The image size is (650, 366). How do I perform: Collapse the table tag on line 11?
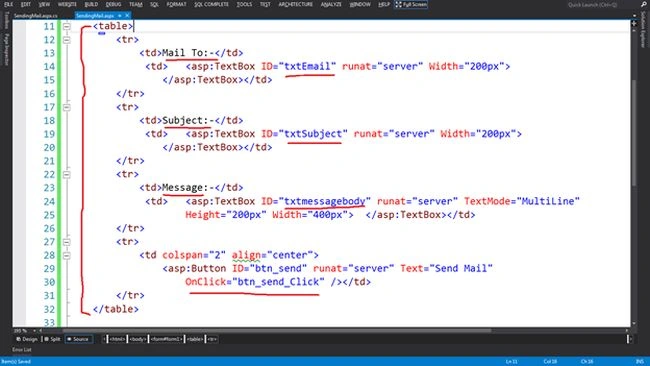click(x=66, y=26)
